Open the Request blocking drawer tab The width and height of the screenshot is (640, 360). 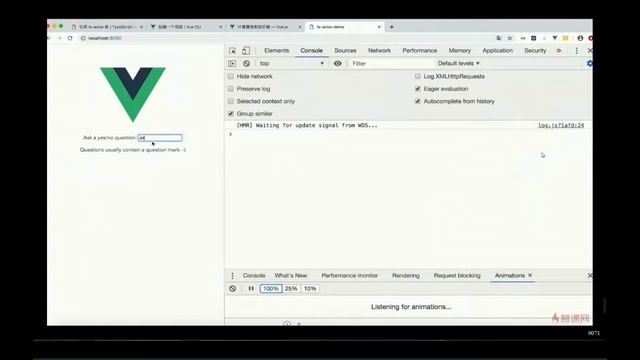click(457, 276)
